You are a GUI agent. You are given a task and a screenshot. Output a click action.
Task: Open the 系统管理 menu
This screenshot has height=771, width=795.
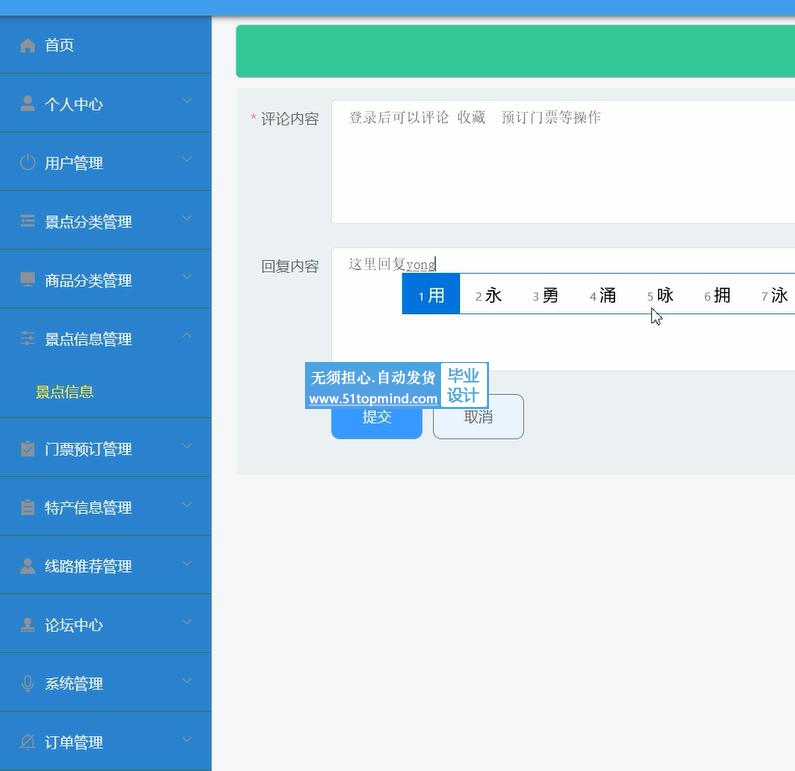coord(105,683)
